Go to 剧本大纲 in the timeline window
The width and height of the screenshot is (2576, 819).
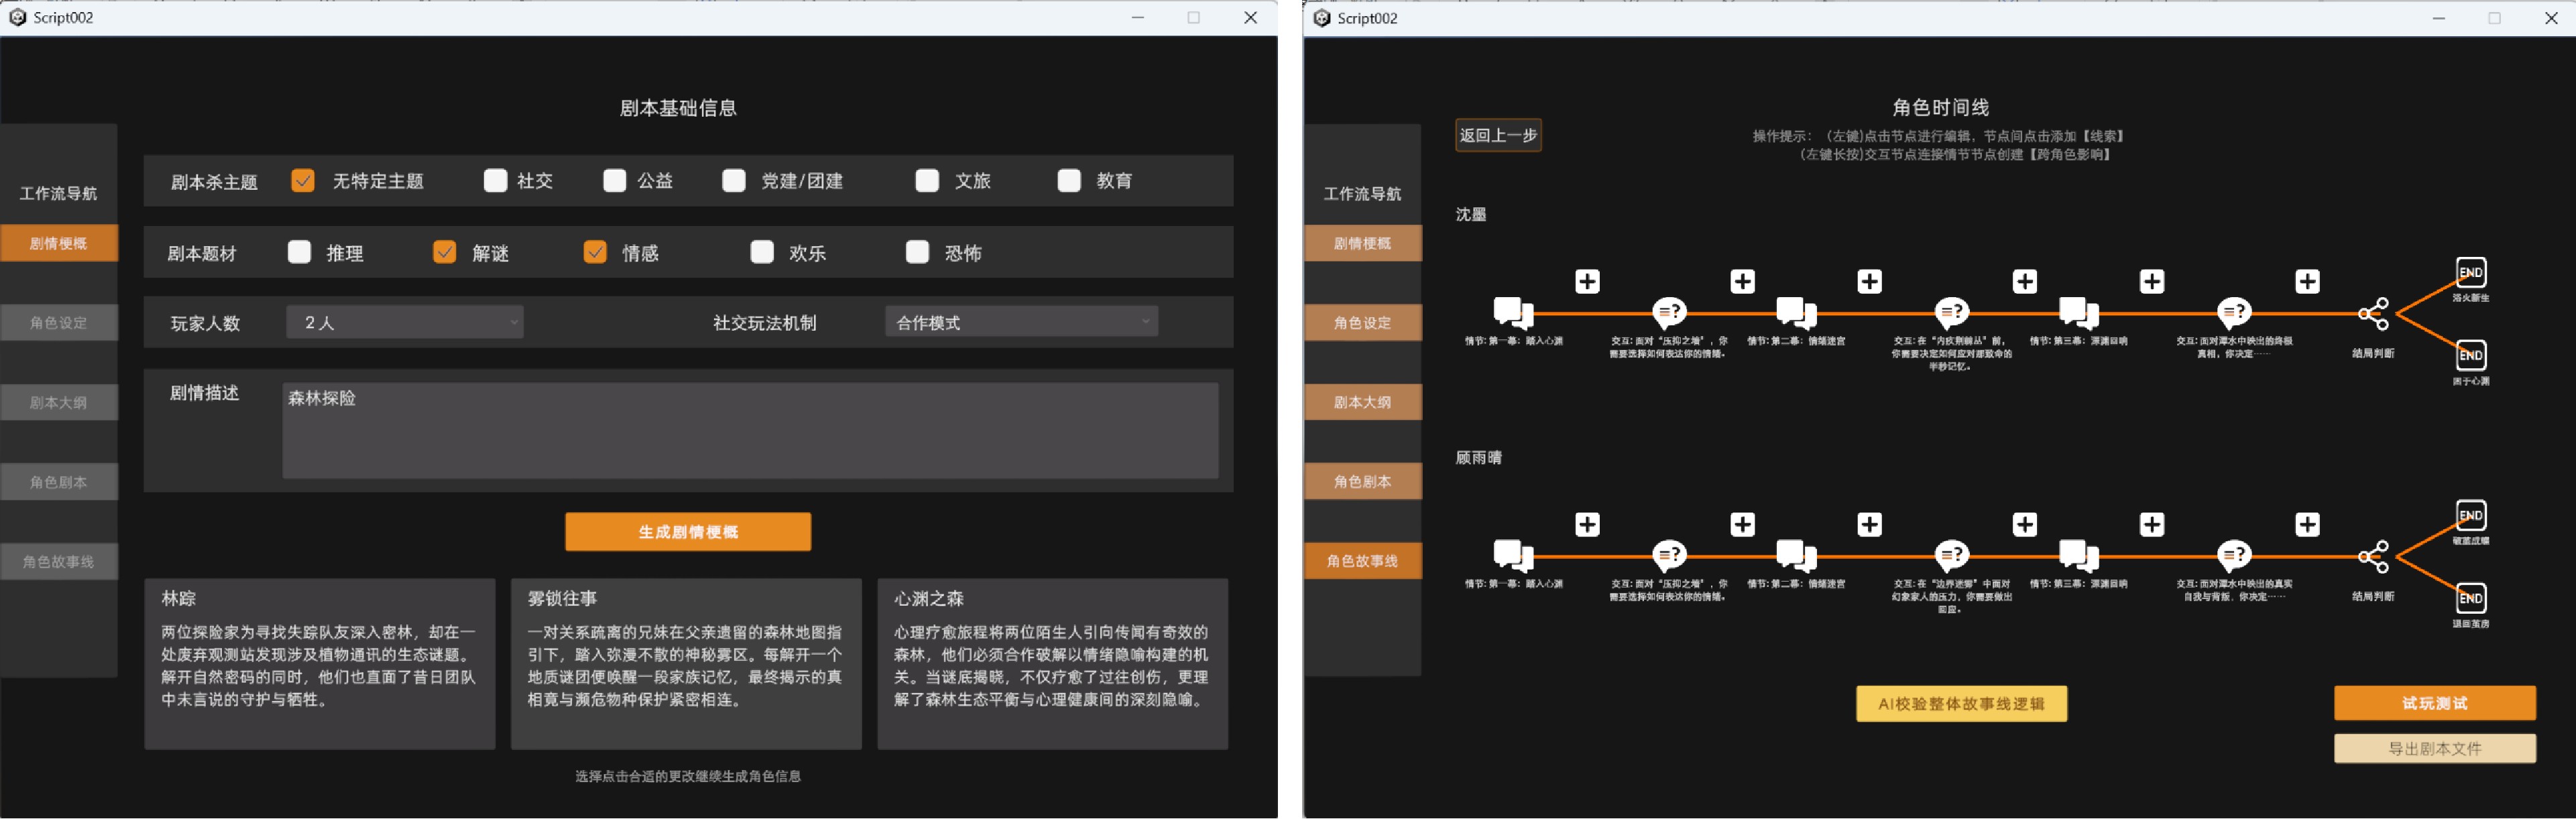[x=1362, y=402]
